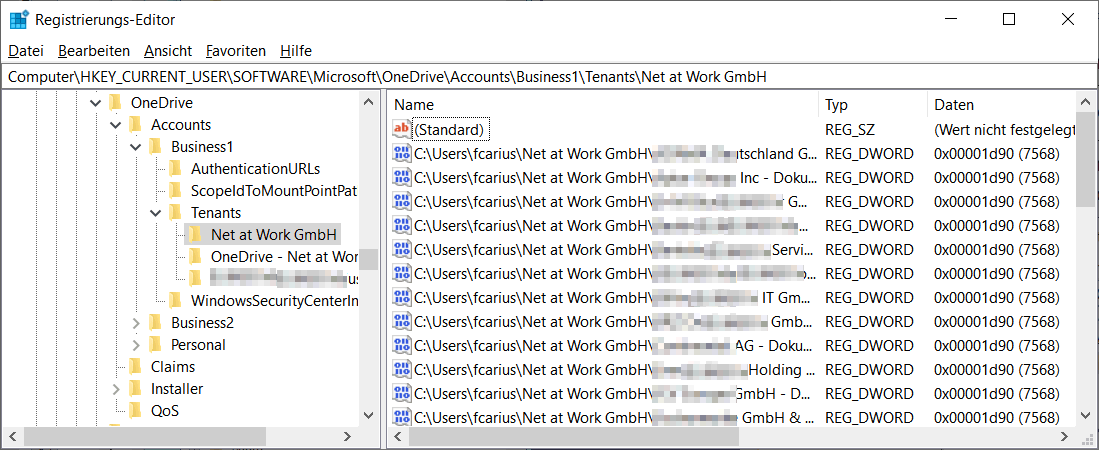1099x450 pixels.
Task: Click DWORD icon of the 'Holding ...' value
Action: pyautogui.click(x=402, y=369)
